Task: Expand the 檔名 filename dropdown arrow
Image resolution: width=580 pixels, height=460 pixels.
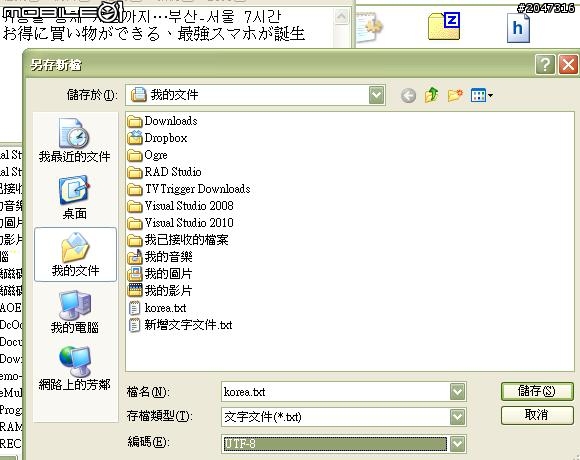Action: tap(457, 392)
